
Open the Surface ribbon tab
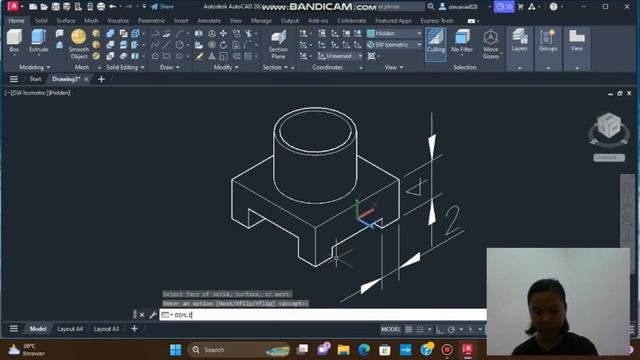[66, 20]
